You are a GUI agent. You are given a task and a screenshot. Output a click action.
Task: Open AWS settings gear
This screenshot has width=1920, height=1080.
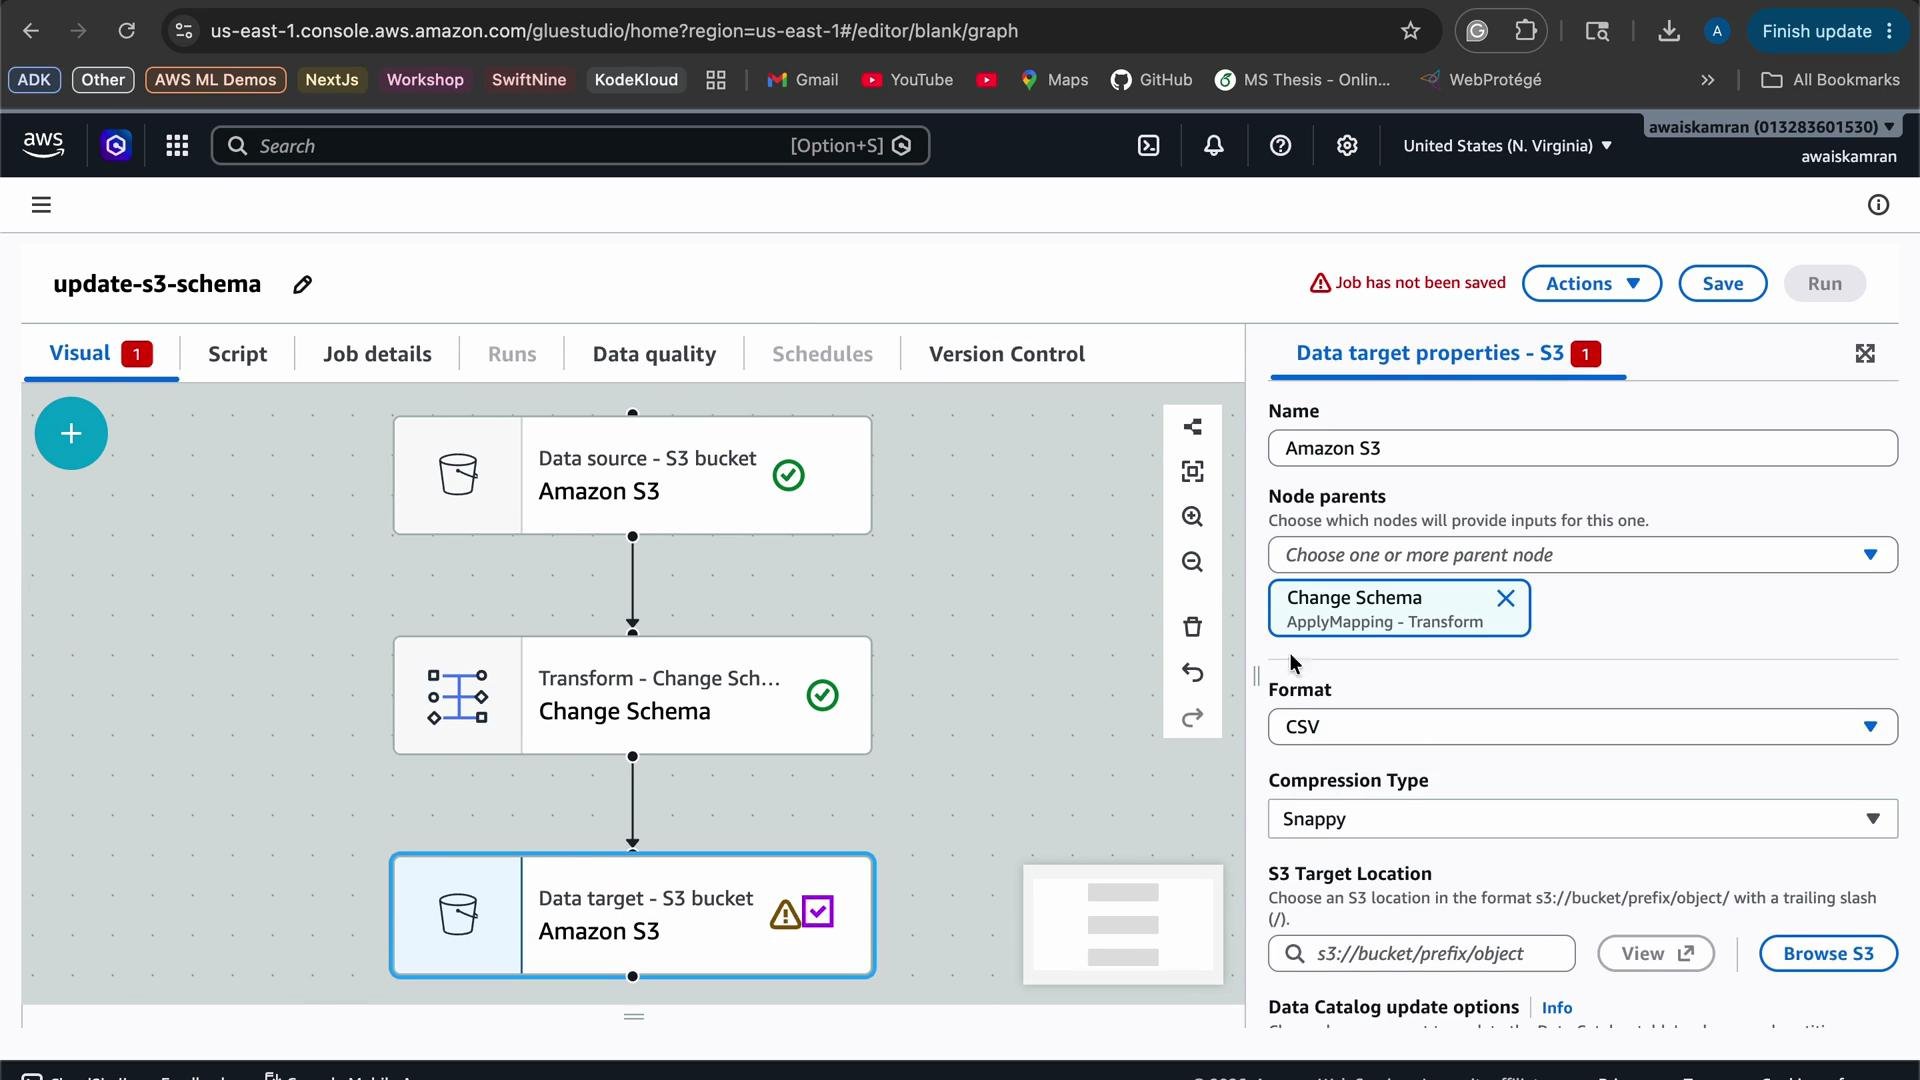[1347, 146]
